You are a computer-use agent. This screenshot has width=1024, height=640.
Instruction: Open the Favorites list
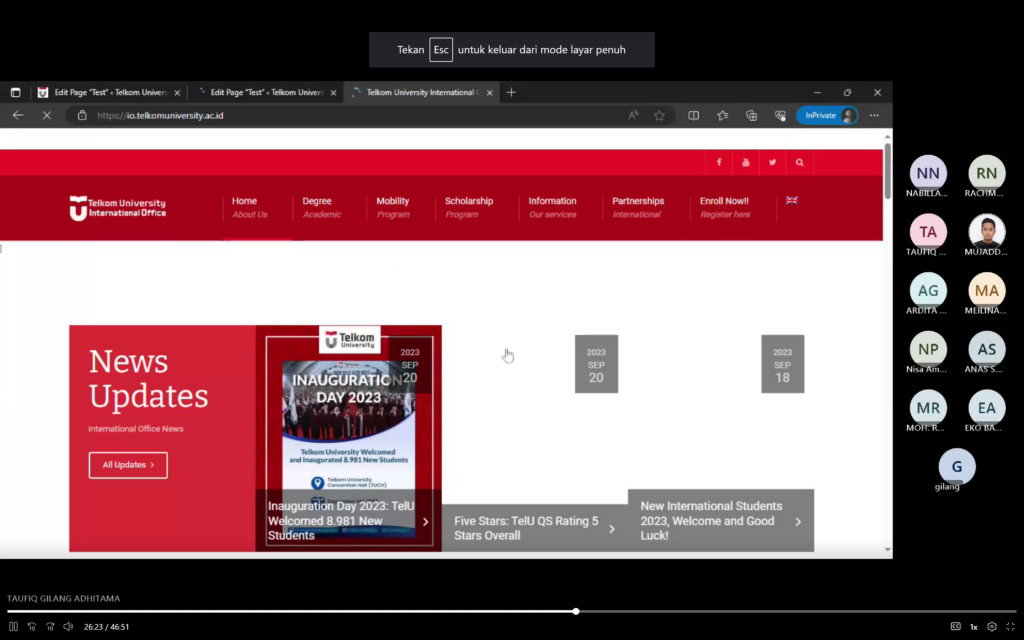click(722, 116)
